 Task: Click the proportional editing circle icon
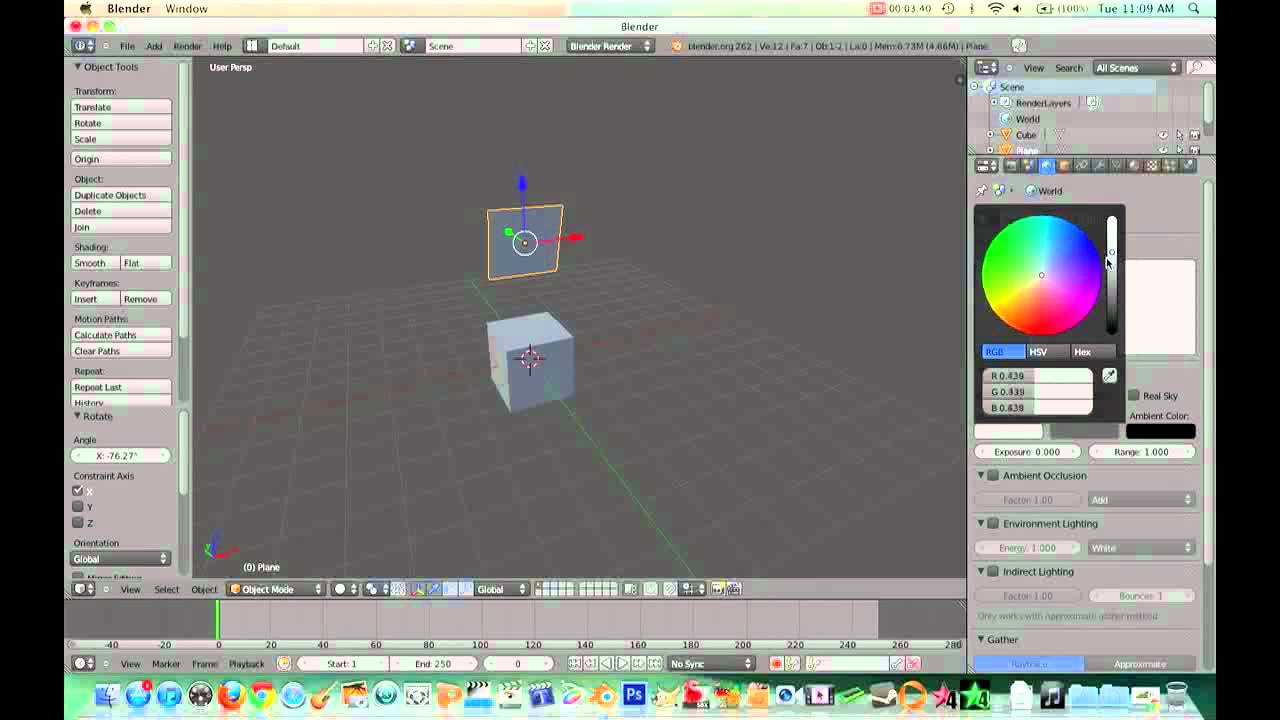coord(650,589)
